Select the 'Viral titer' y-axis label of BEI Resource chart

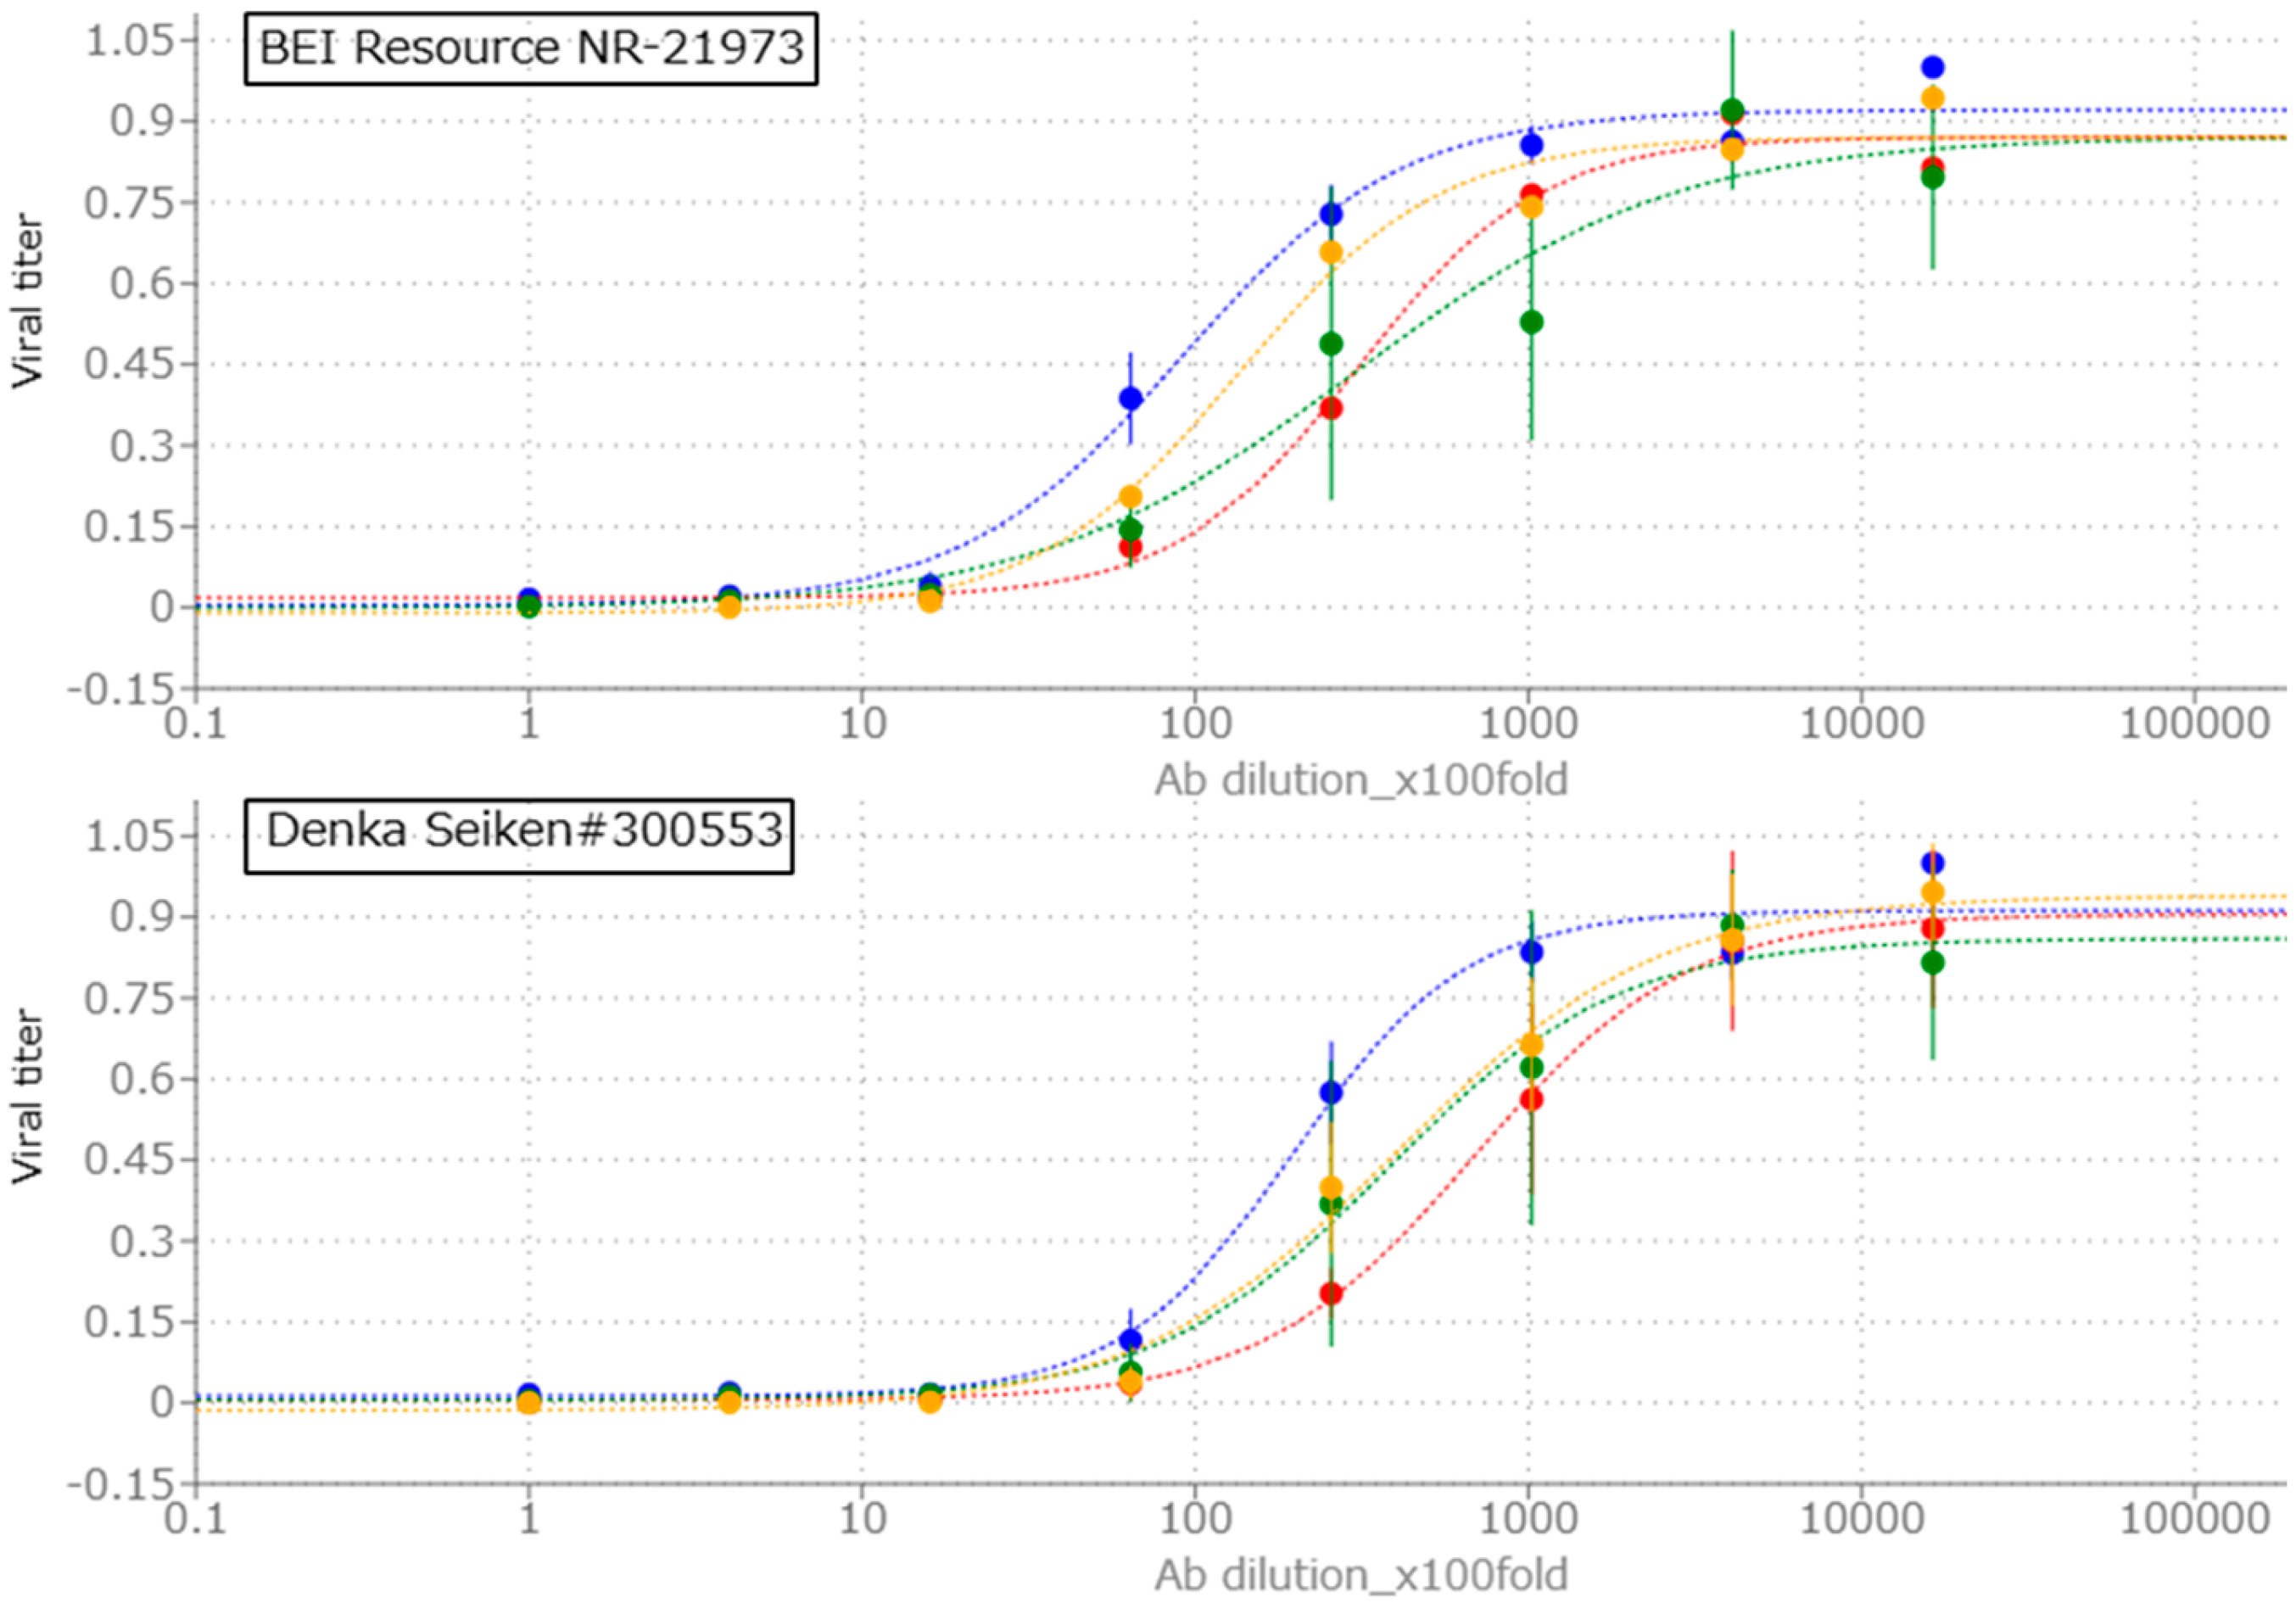click(27, 300)
